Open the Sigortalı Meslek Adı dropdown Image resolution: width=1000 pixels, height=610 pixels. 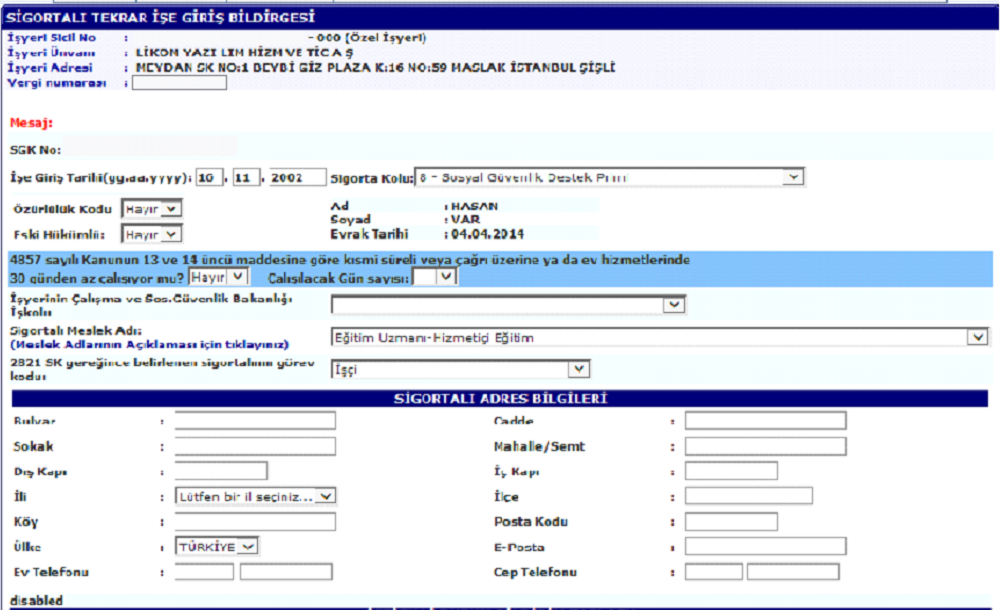point(659,338)
